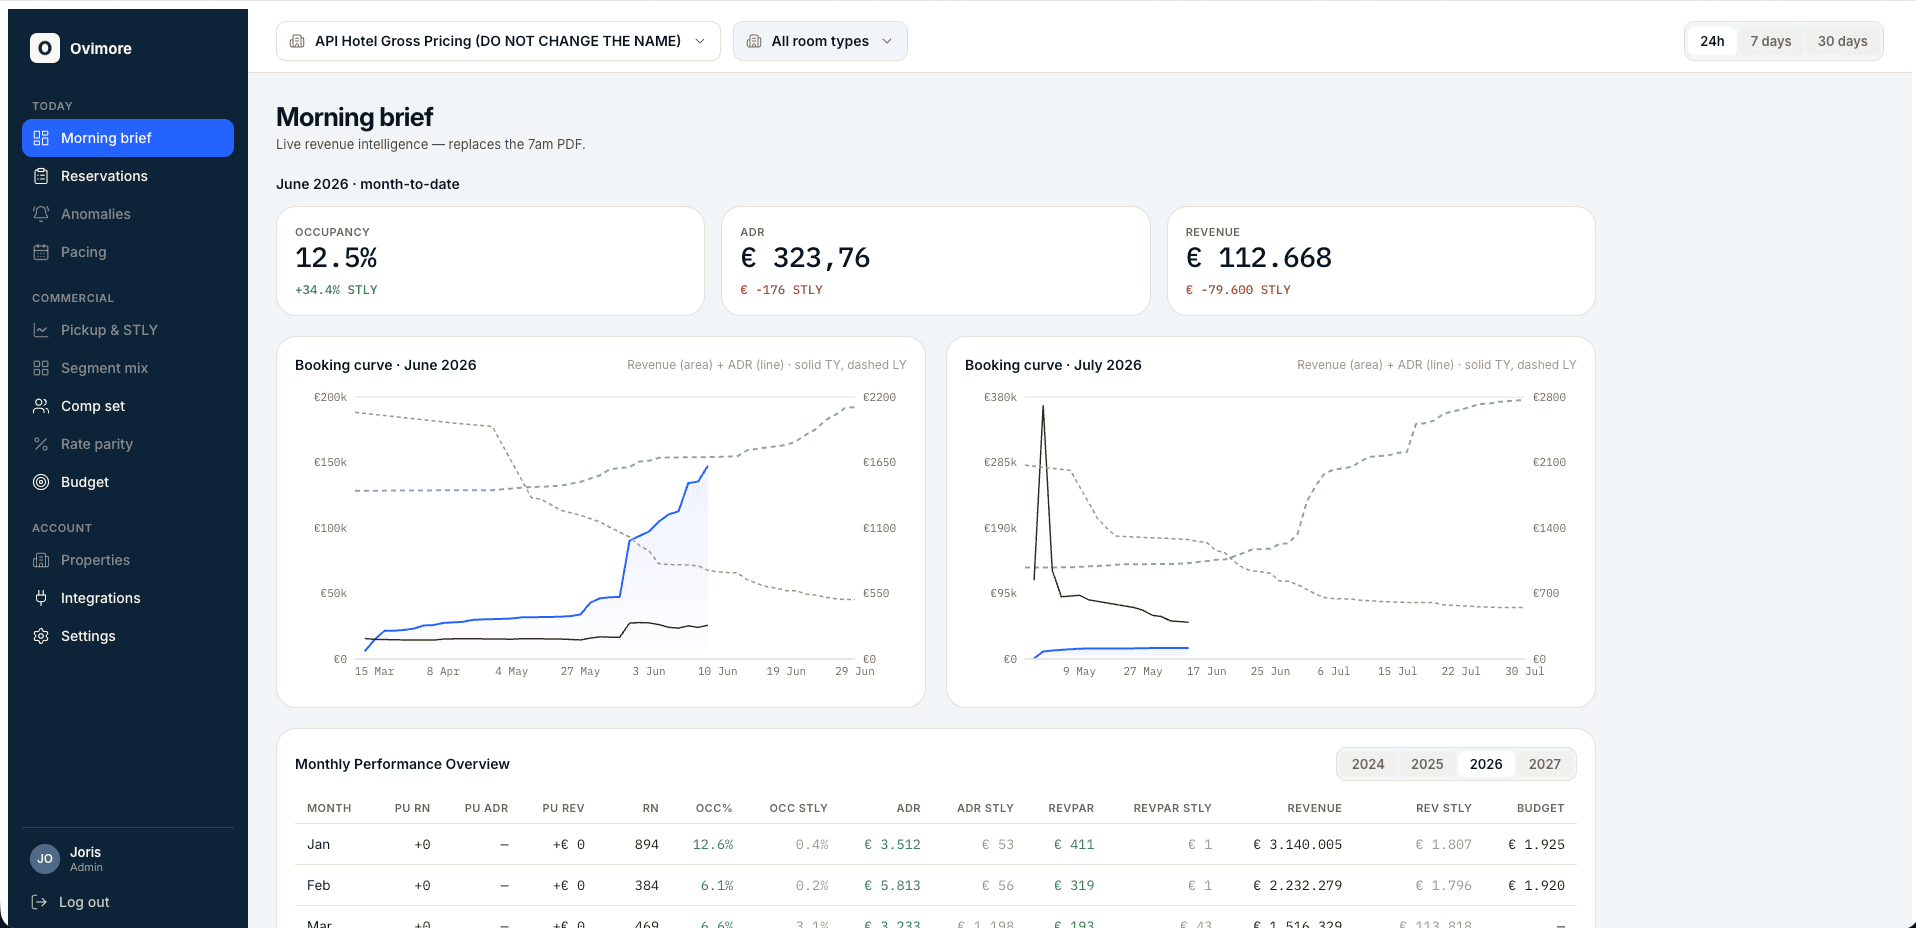The width and height of the screenshot is (1916, 928).
Task: Click the Anomalies bell icon
Action: click(x=41, y=214)
